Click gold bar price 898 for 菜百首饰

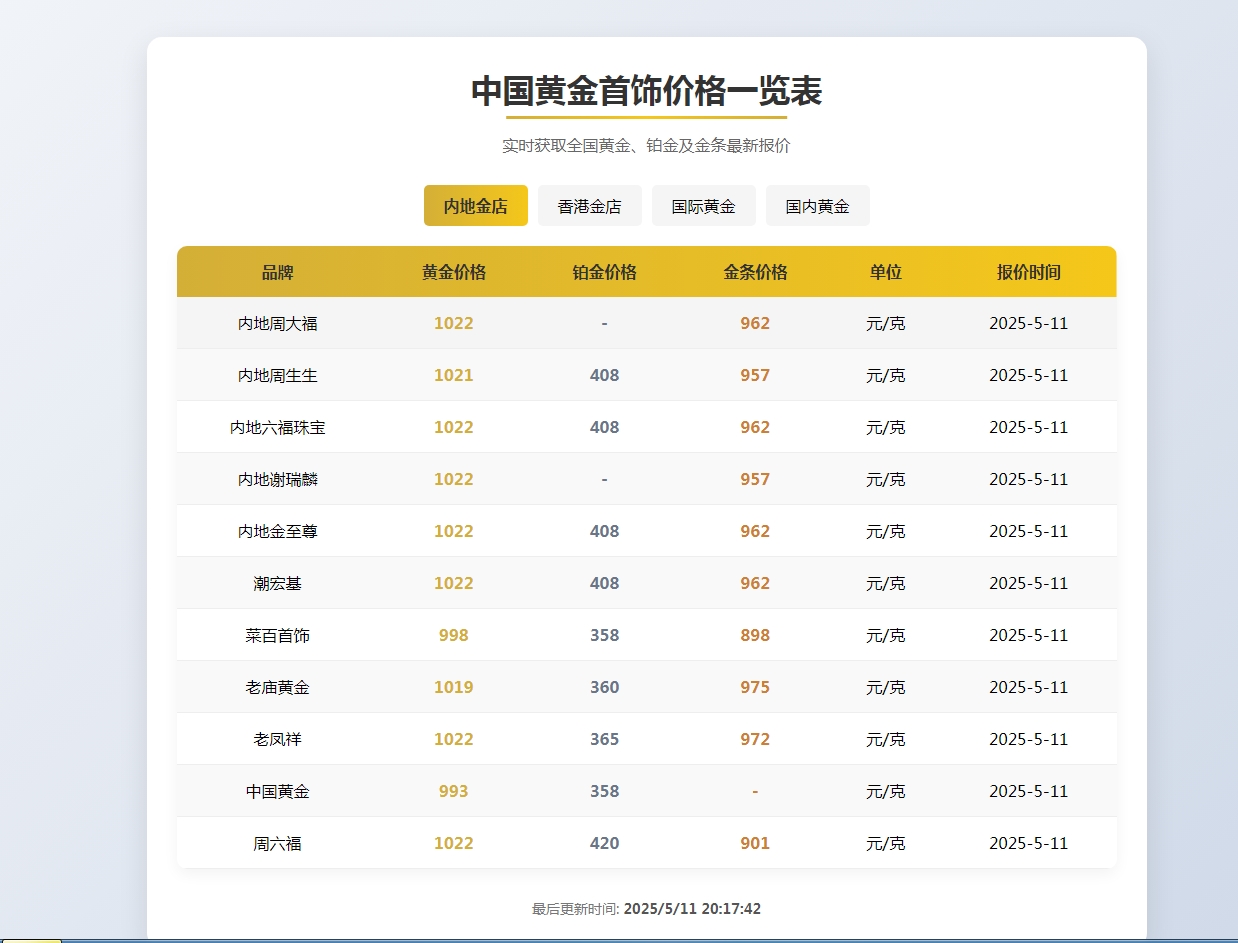(755, 636)
